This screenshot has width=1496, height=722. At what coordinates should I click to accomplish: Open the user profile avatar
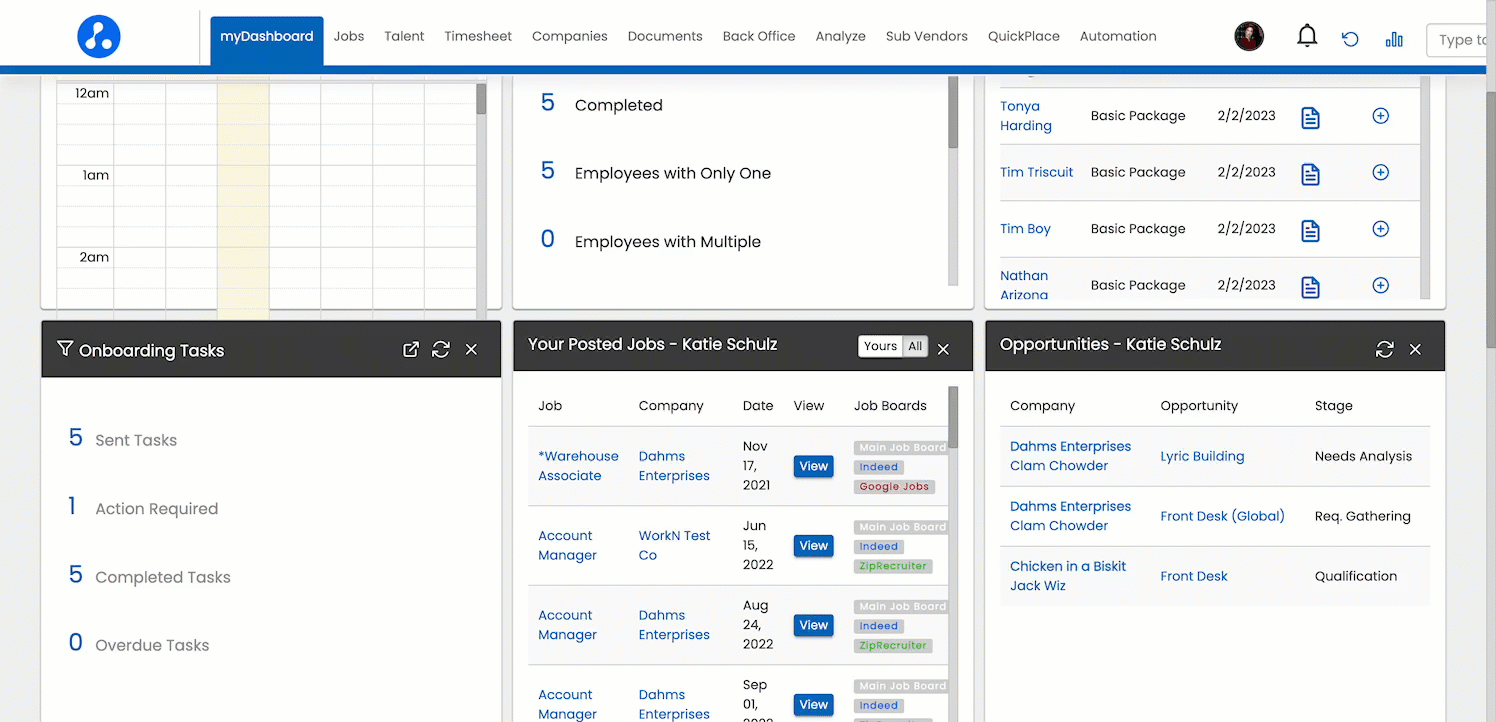tap(1249, 36)
